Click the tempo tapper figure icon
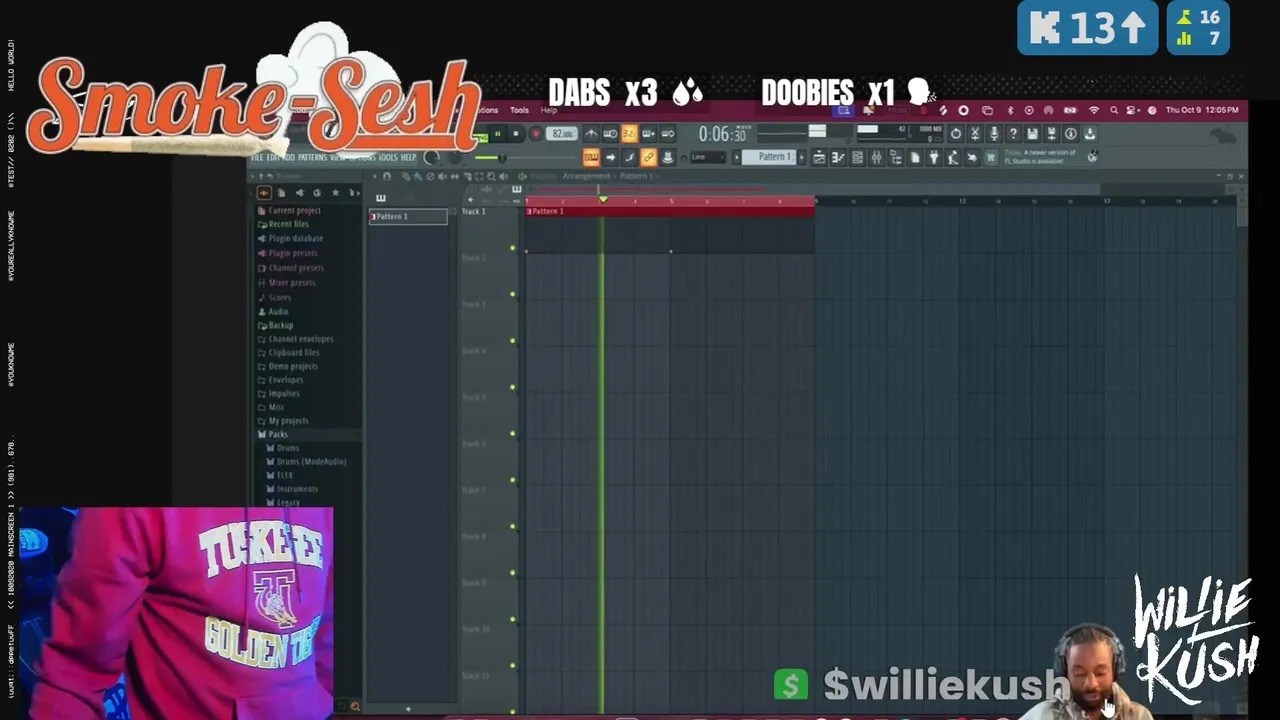 pyautogui.click(x=953, y=157)
